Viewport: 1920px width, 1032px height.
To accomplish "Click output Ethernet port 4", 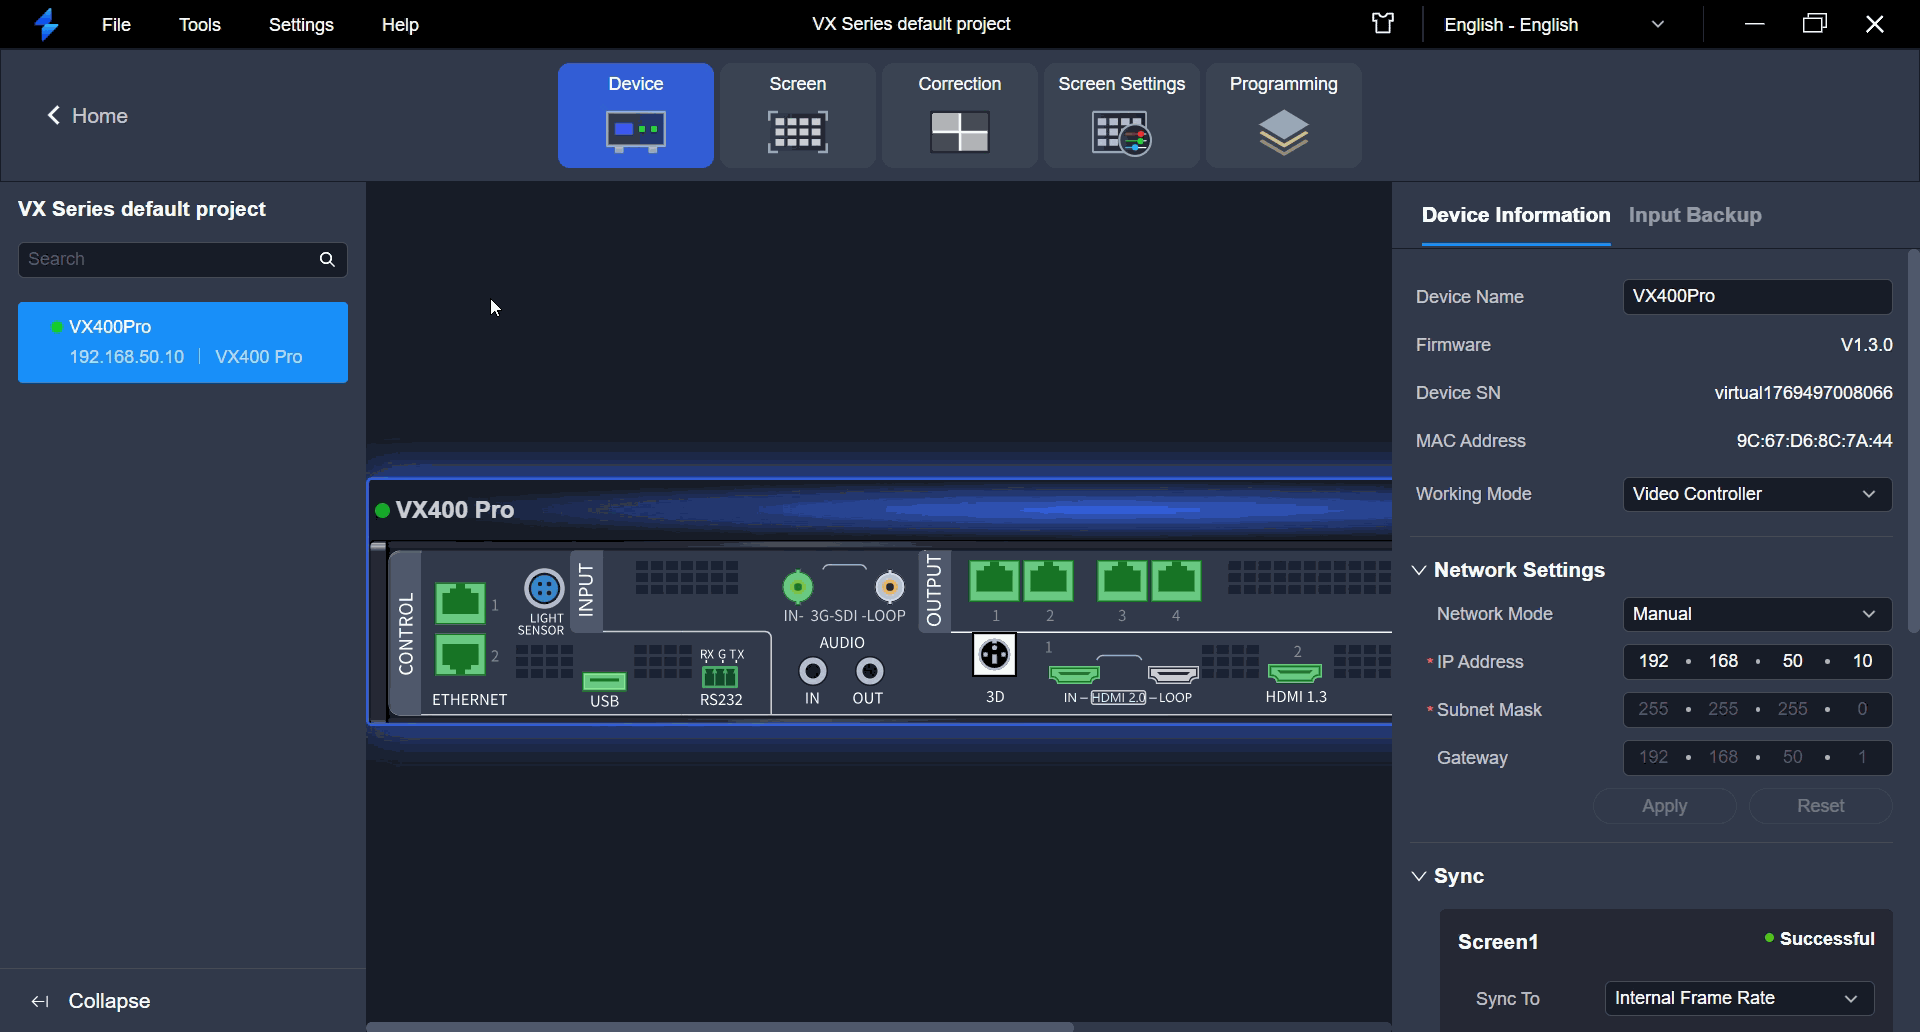I will click(x=1176, y=581).
